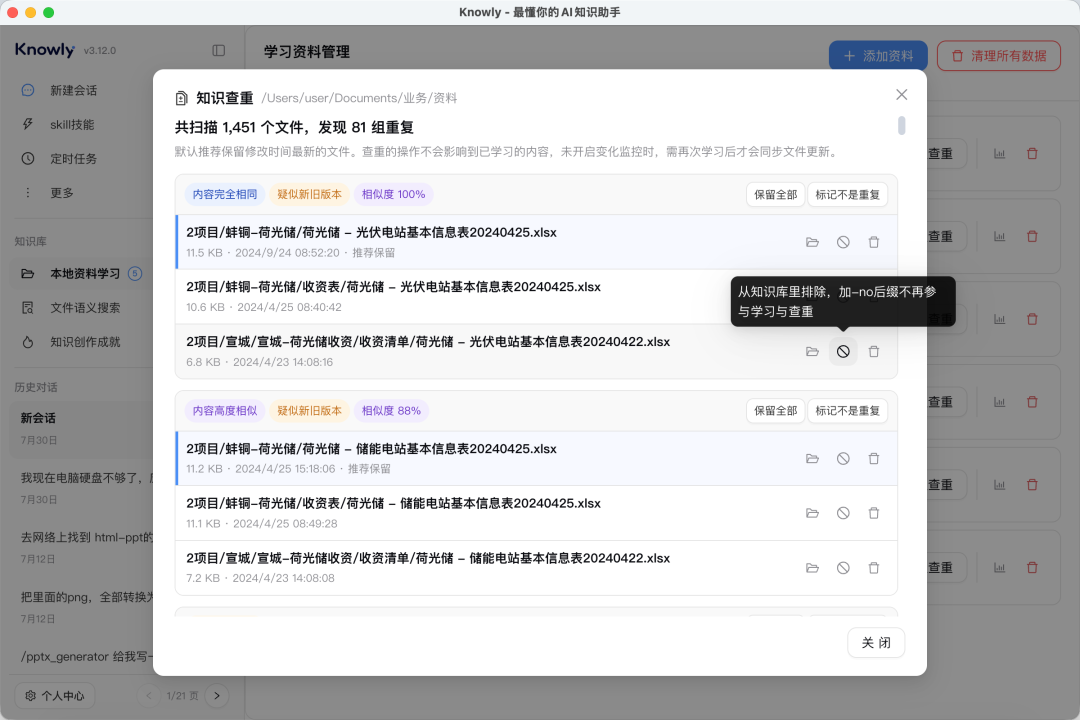
Task: Click 标记不是重复 for the 100% similarity group
Action: (847, 194)
